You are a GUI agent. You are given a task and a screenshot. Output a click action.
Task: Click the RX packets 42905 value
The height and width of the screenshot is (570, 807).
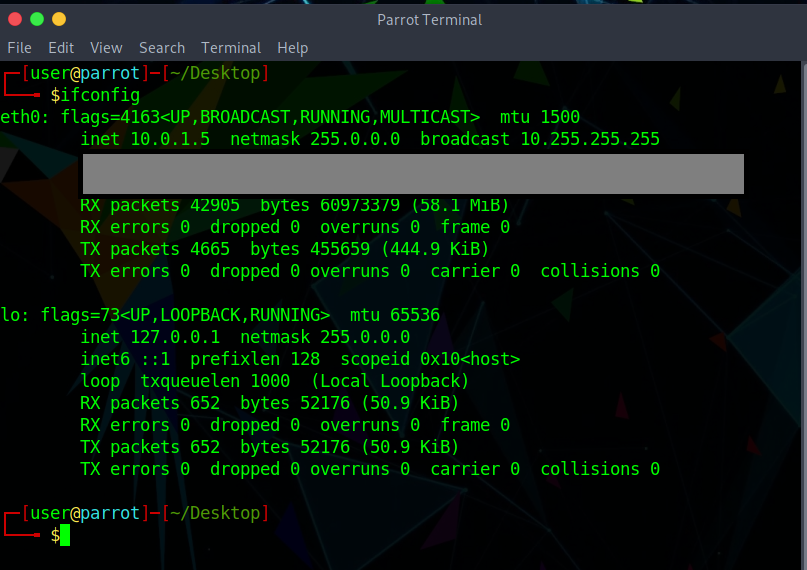215,205
